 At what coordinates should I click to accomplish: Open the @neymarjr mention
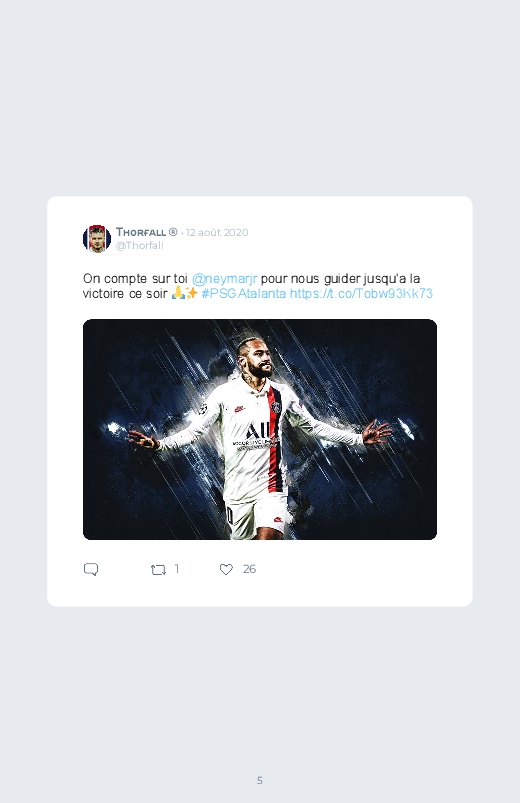pos(224,279)
